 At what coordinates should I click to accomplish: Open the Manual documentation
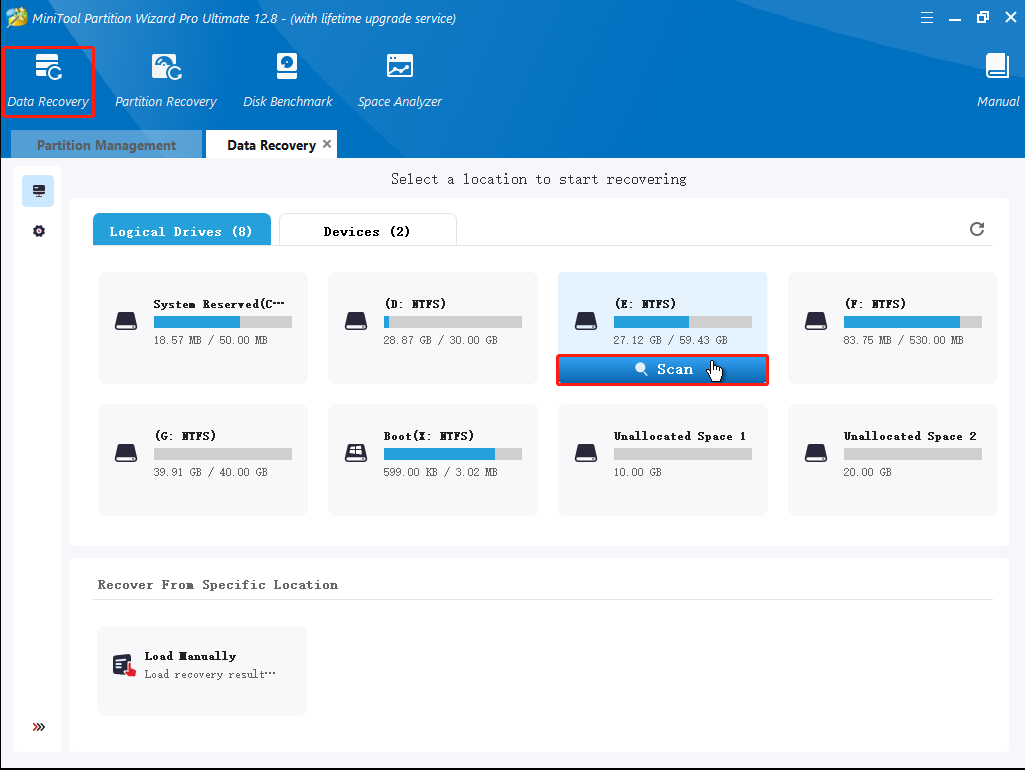(x=997, y=80)
